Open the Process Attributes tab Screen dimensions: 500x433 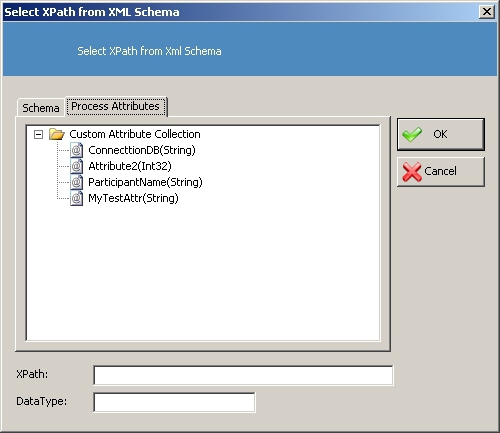tap(116, 106)
